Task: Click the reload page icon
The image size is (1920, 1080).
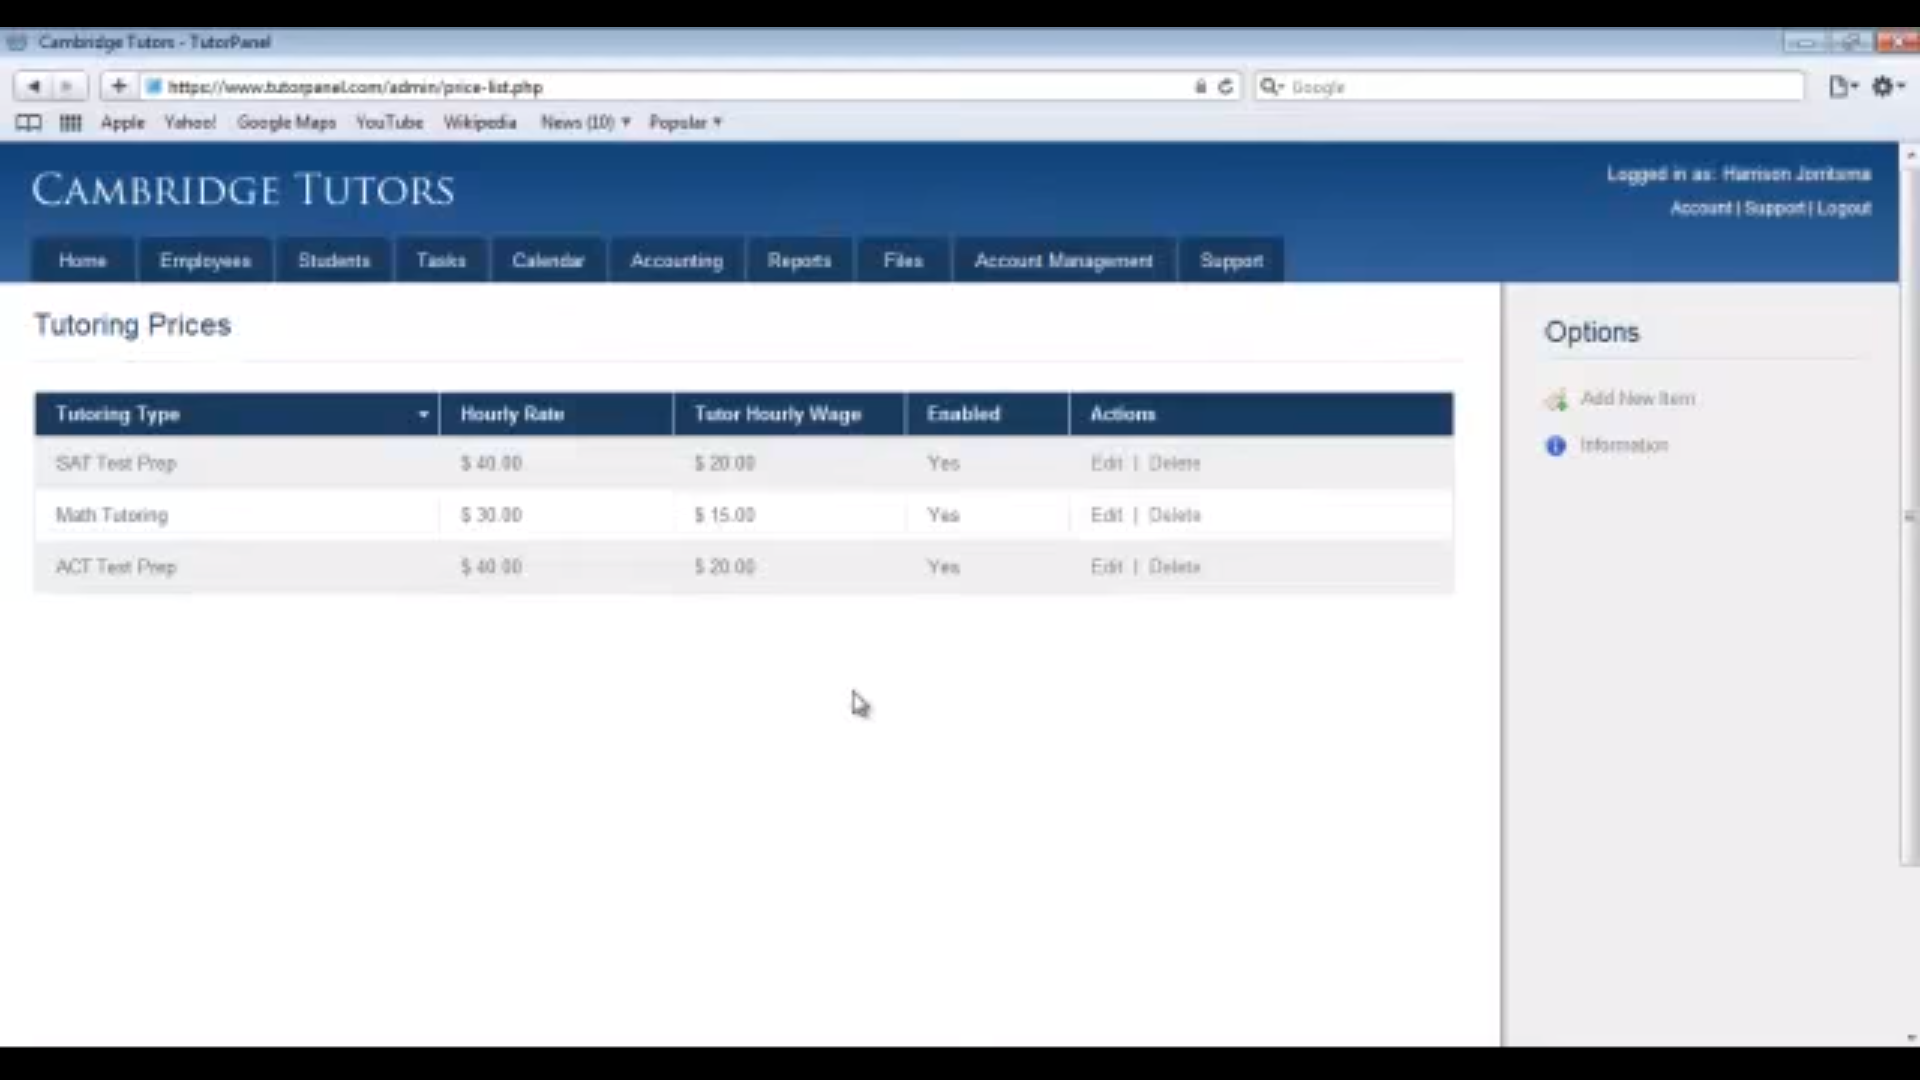Action: 1226,87
